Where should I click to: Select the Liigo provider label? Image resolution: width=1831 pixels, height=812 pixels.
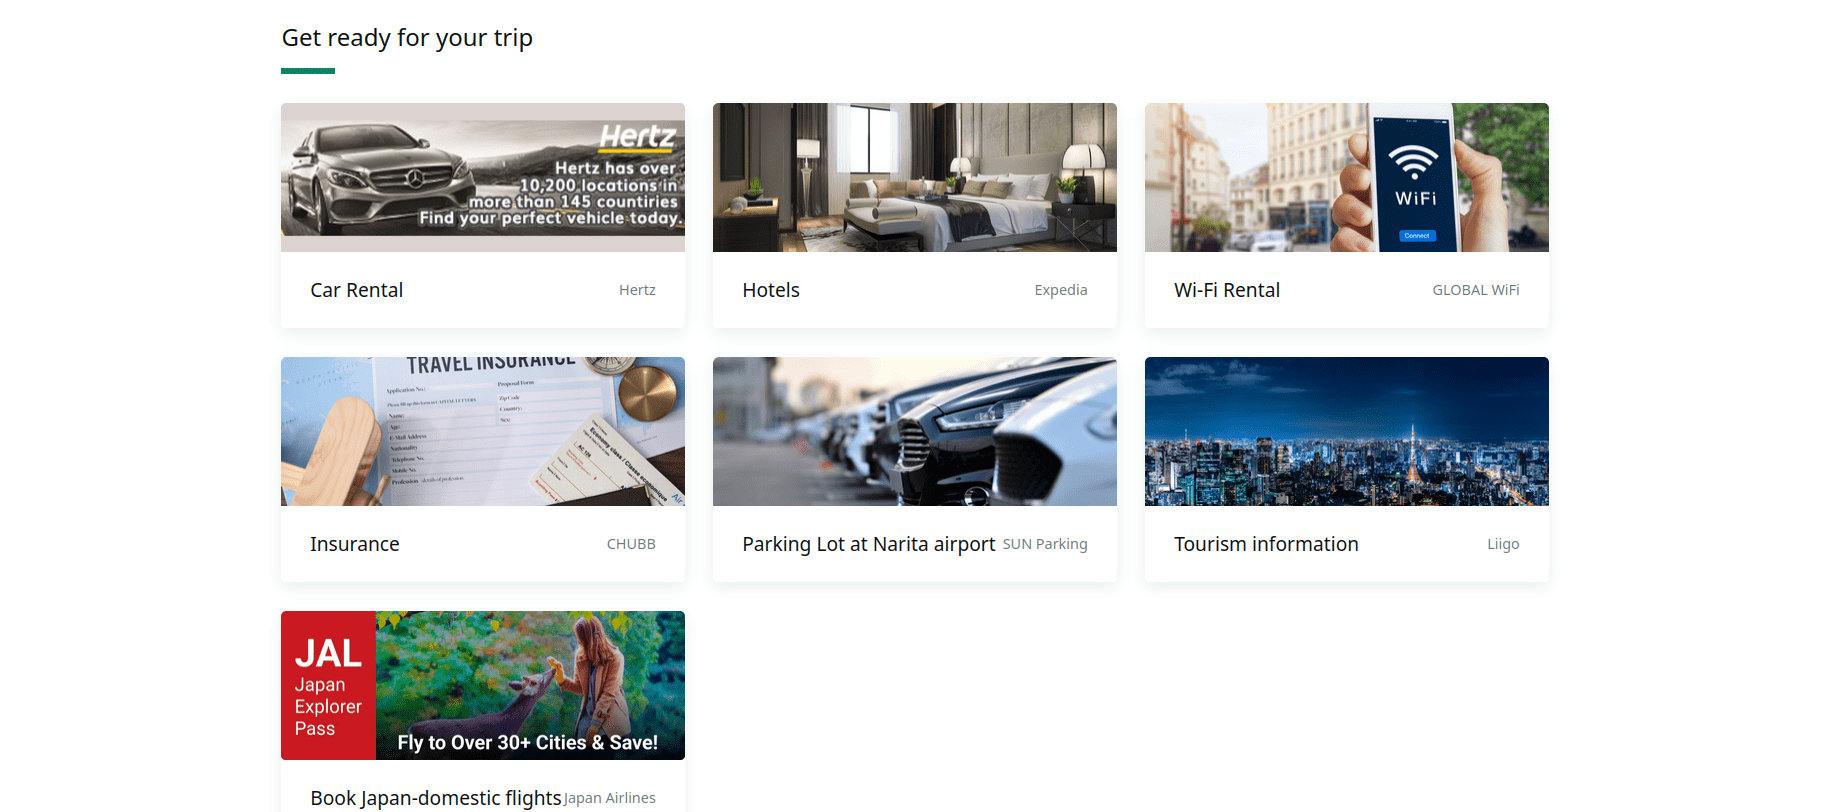(x=1503, y=544)
